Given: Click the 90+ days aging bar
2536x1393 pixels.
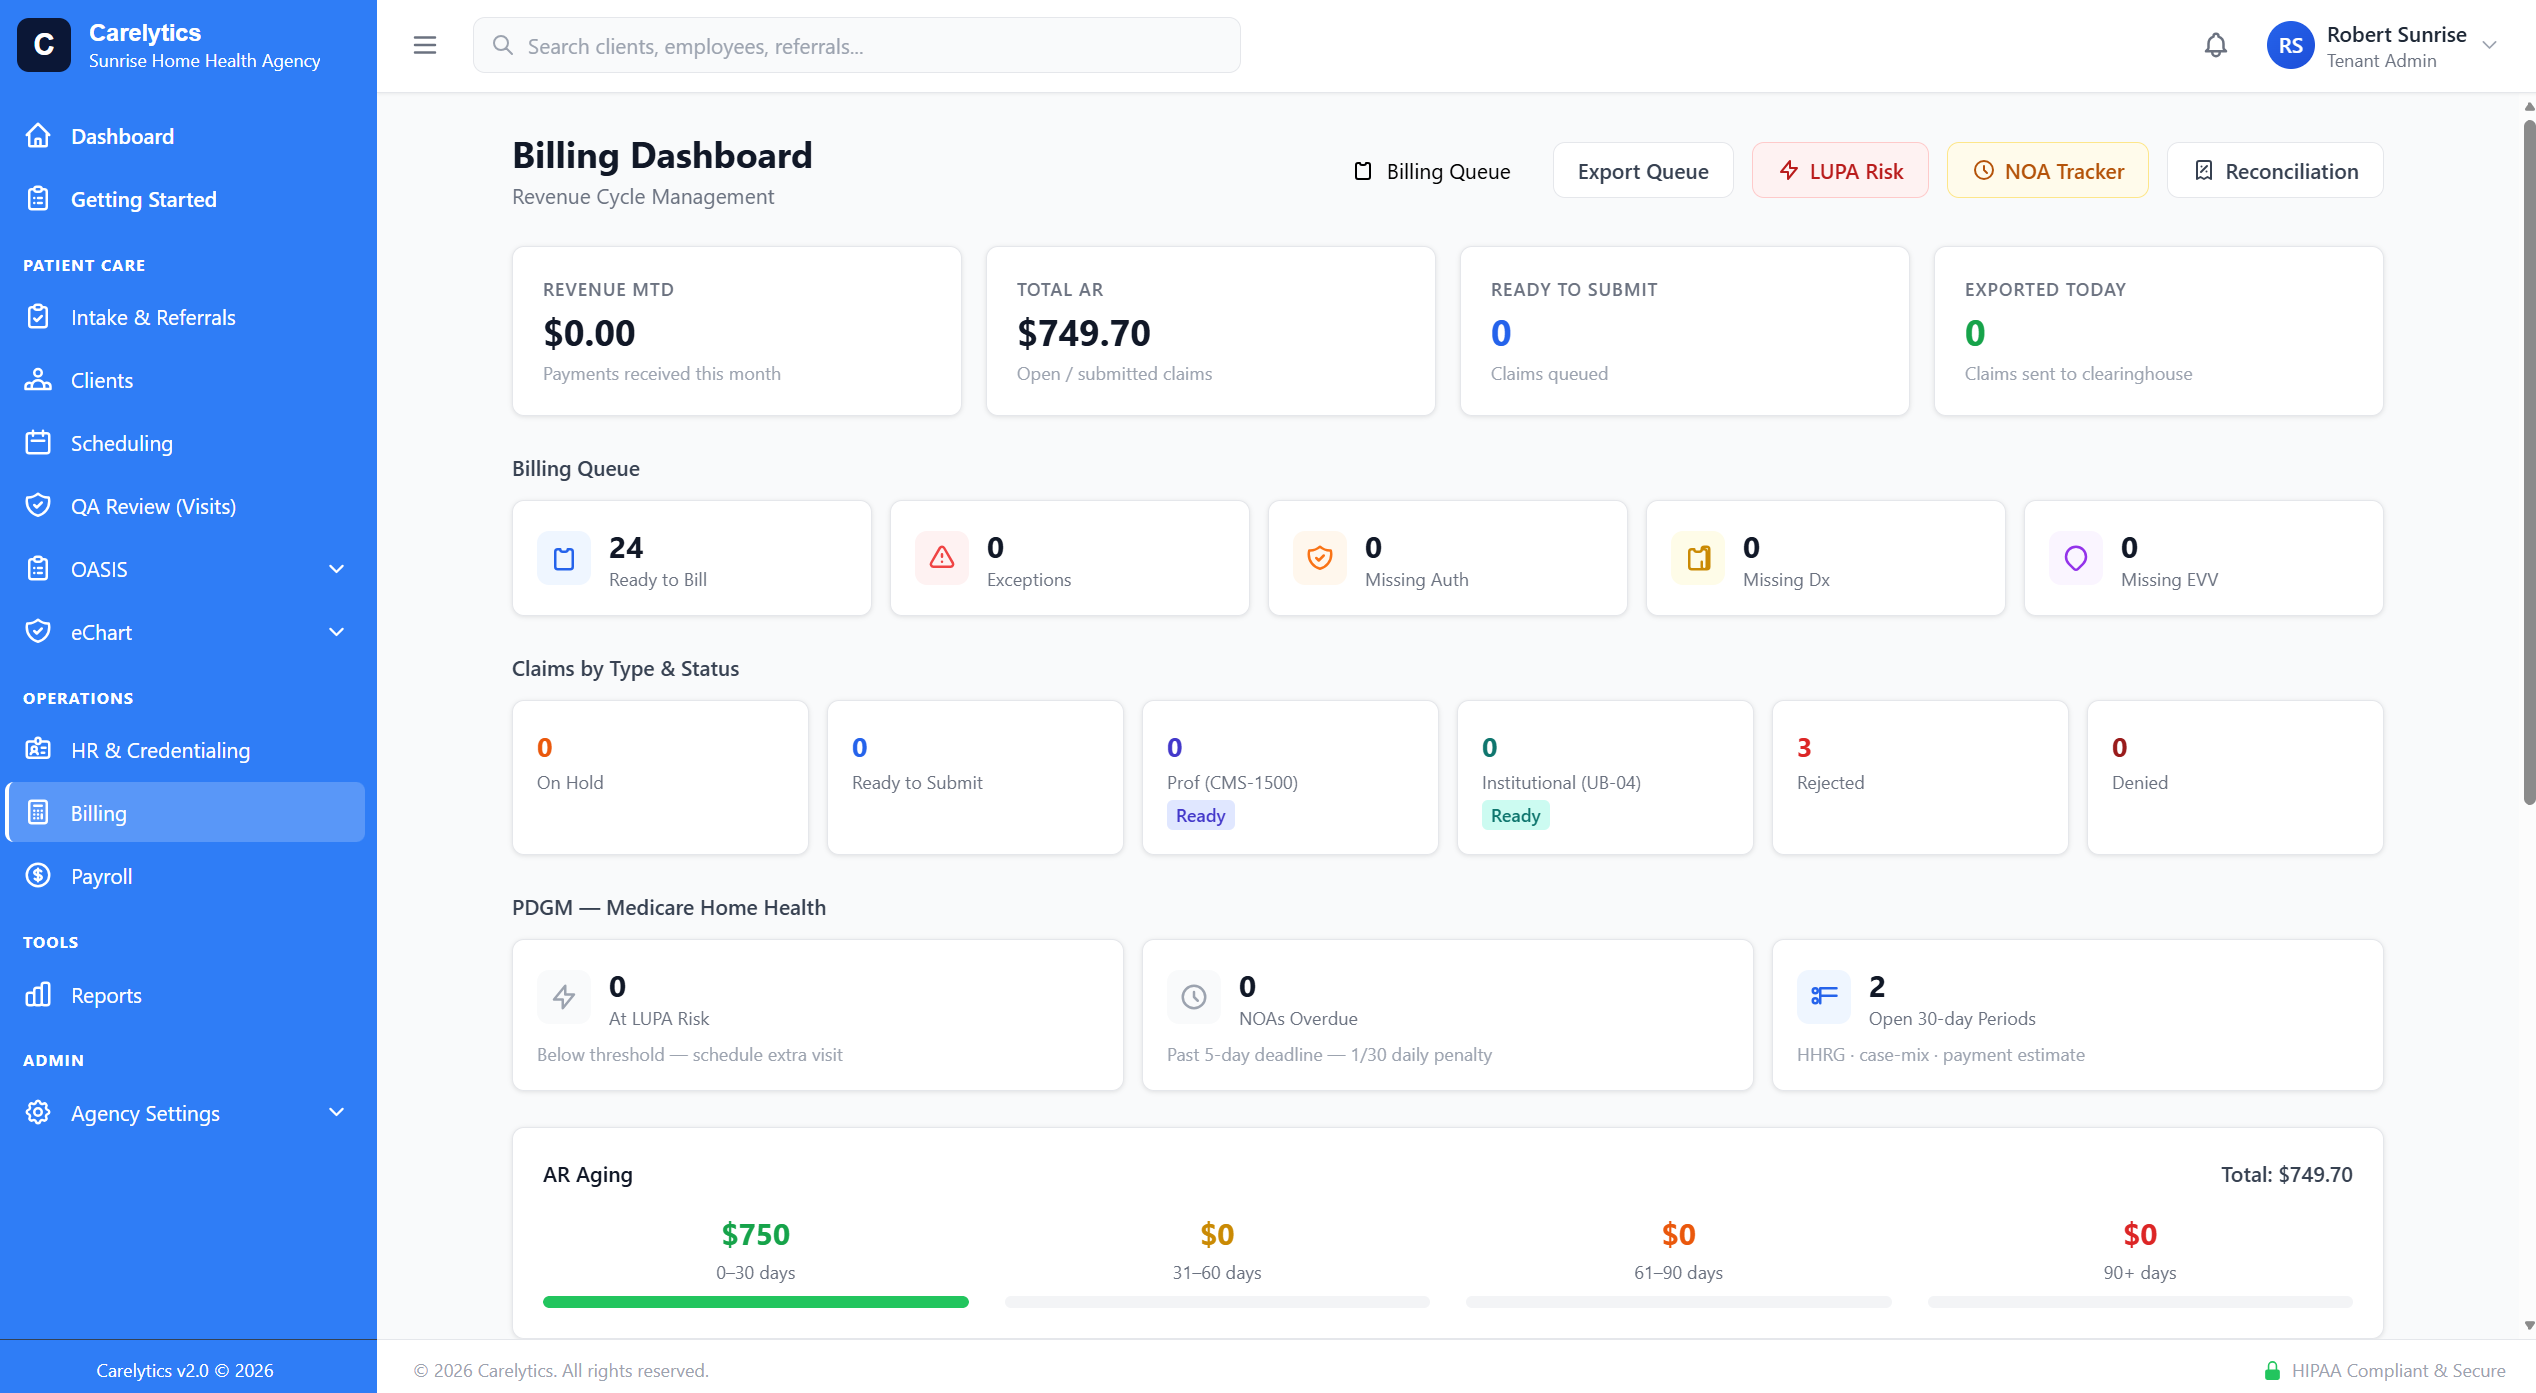Looking at the screenshot, I should [x=2140, y=1302].
